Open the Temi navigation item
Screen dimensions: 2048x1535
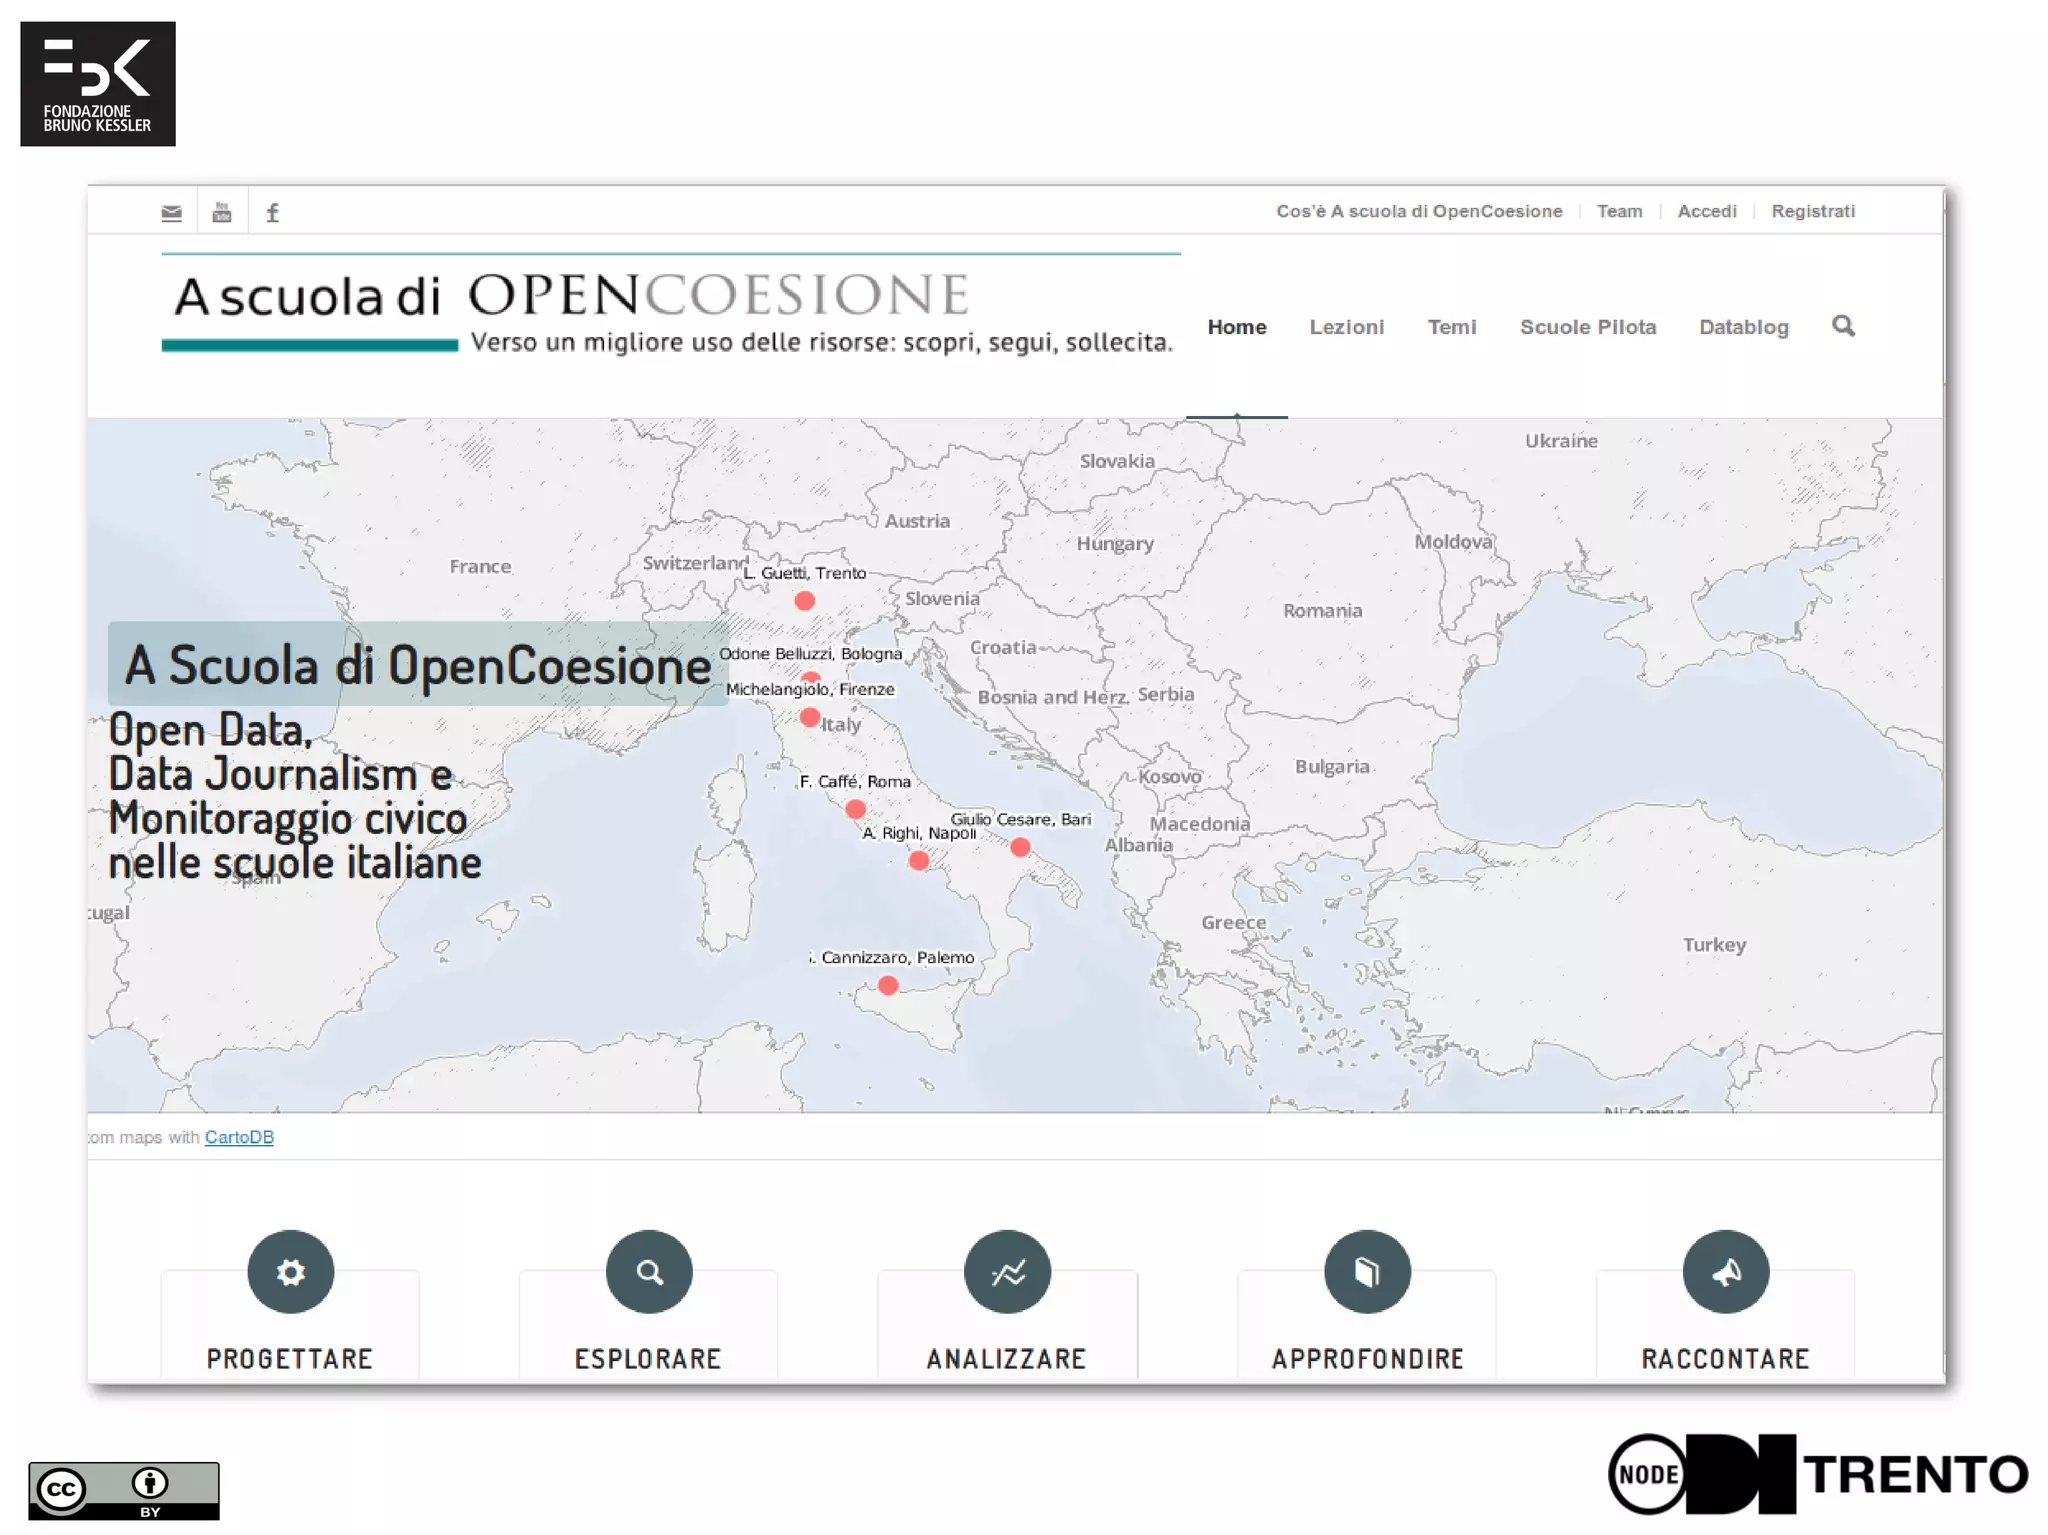pyautogui.click(x=1451, y=327)
